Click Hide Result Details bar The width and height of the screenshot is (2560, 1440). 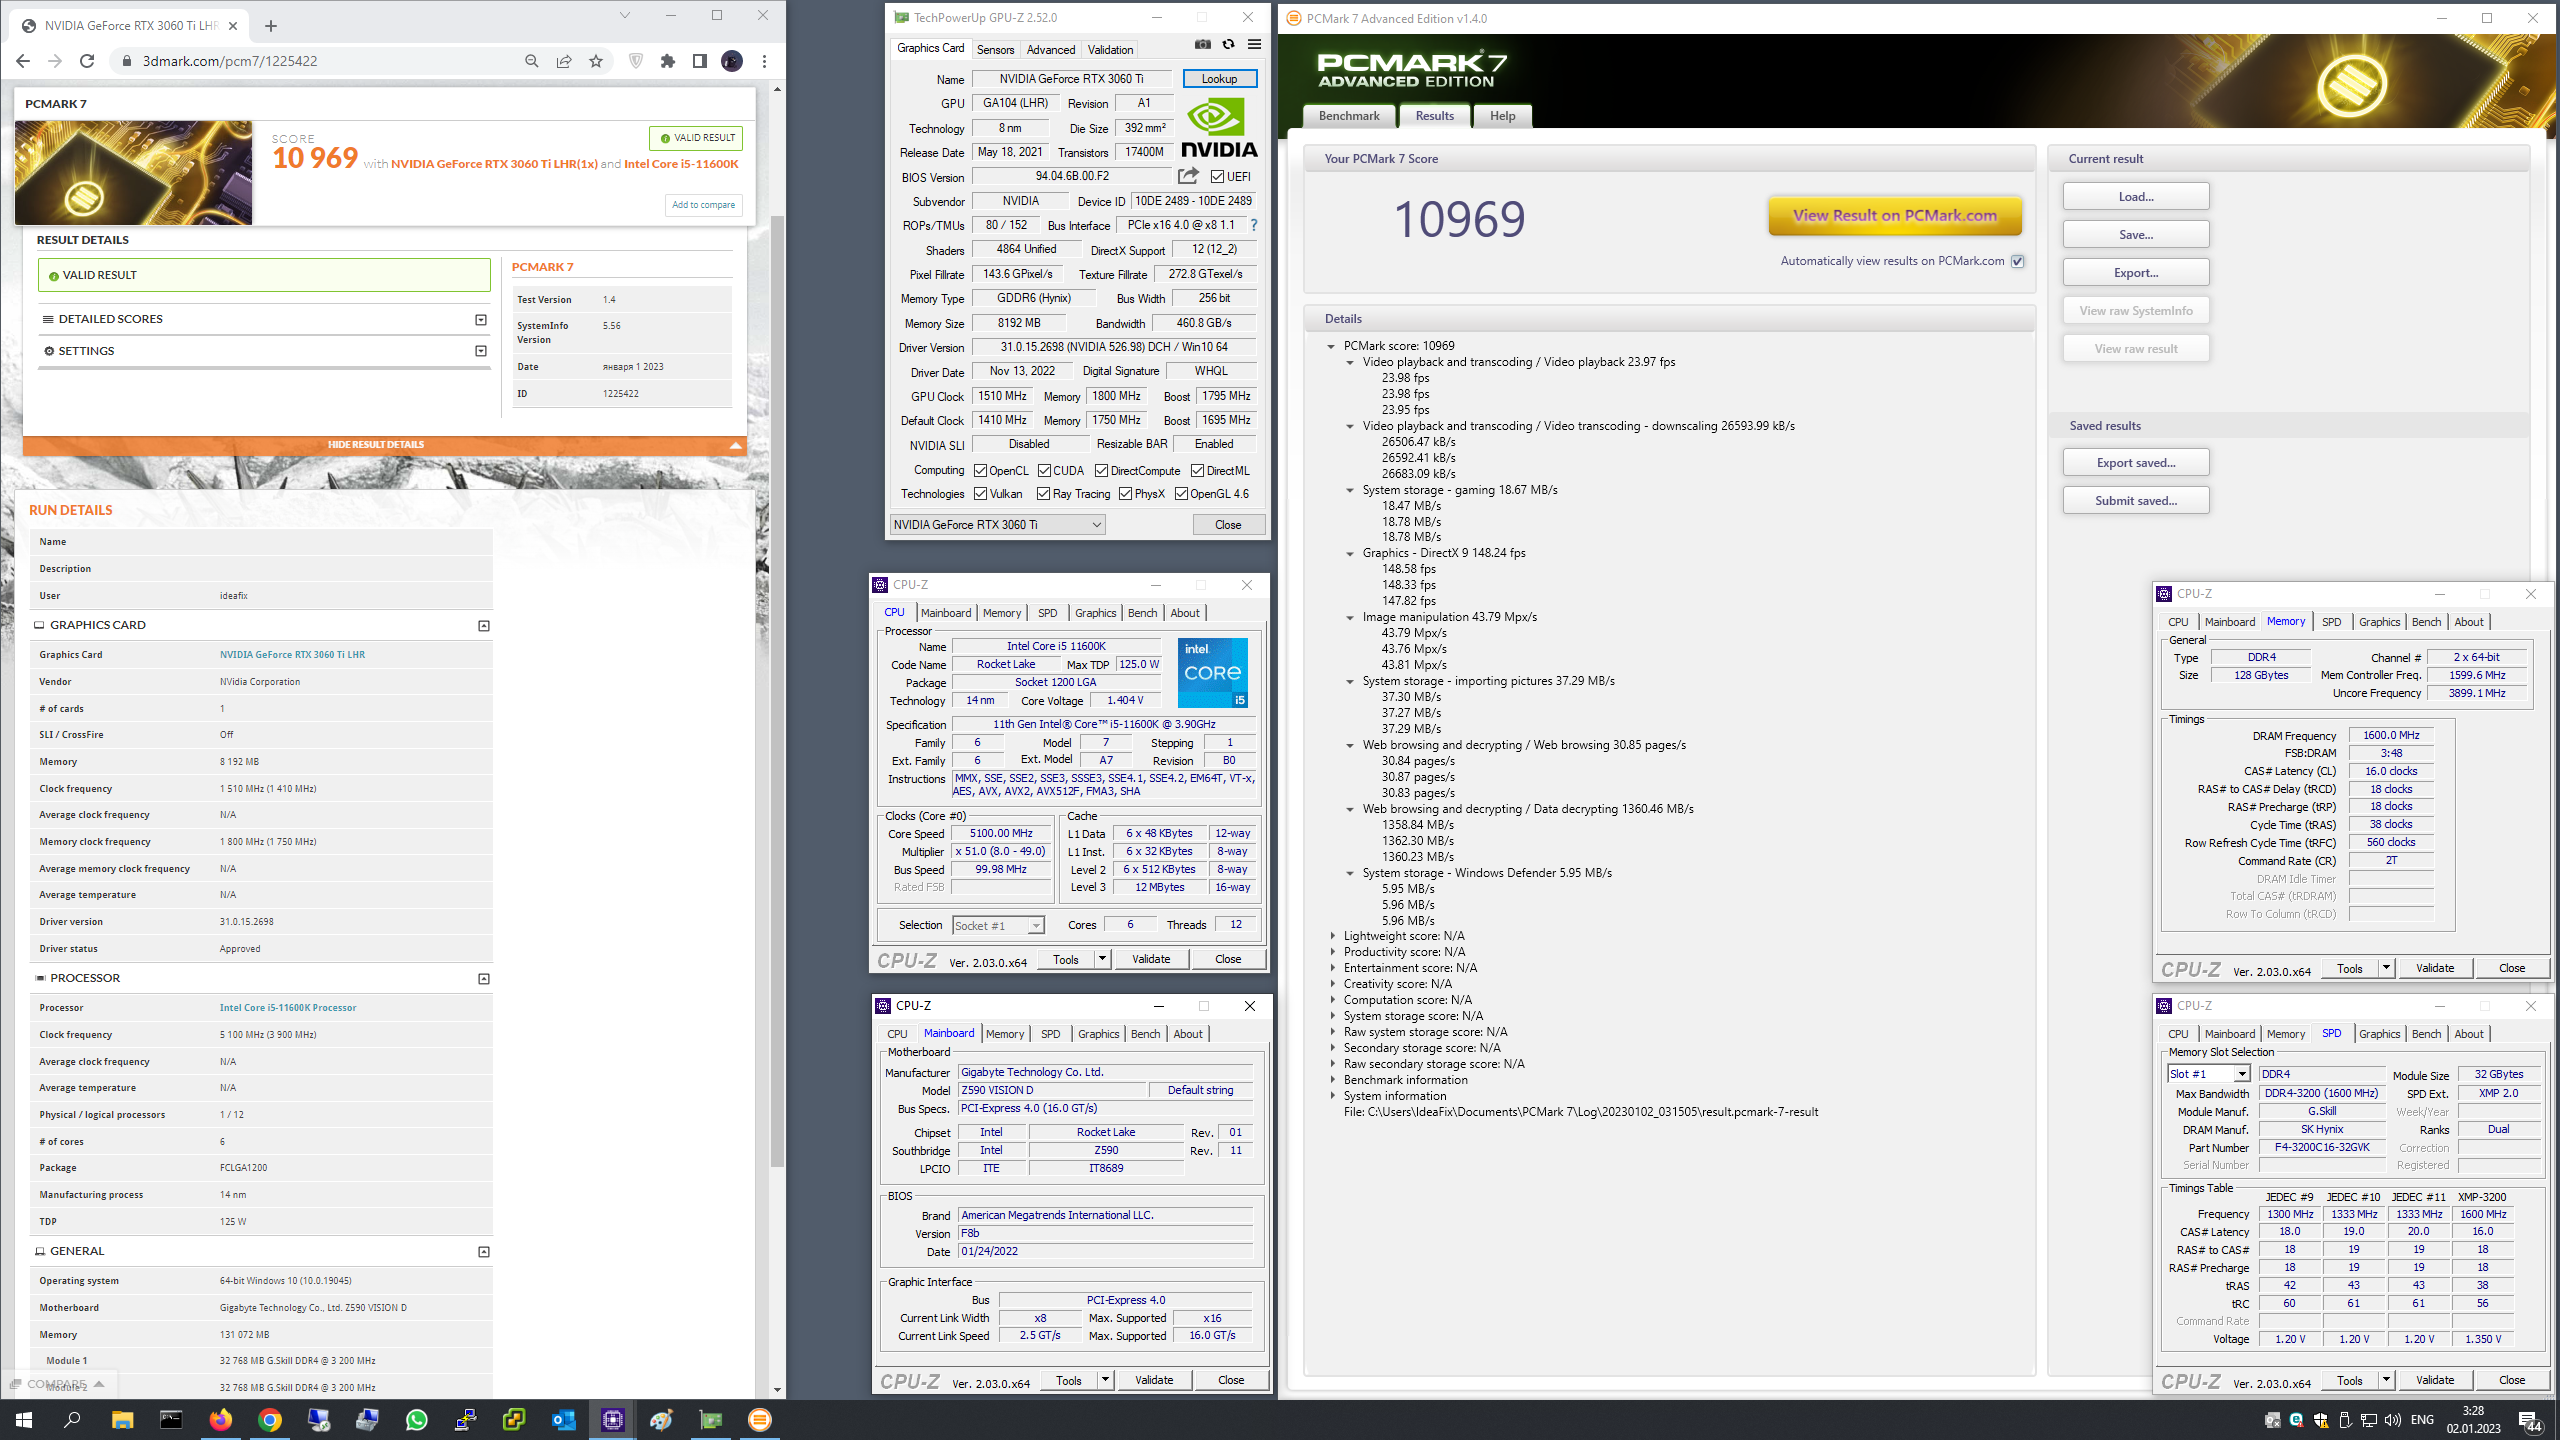tap(385, 445)
